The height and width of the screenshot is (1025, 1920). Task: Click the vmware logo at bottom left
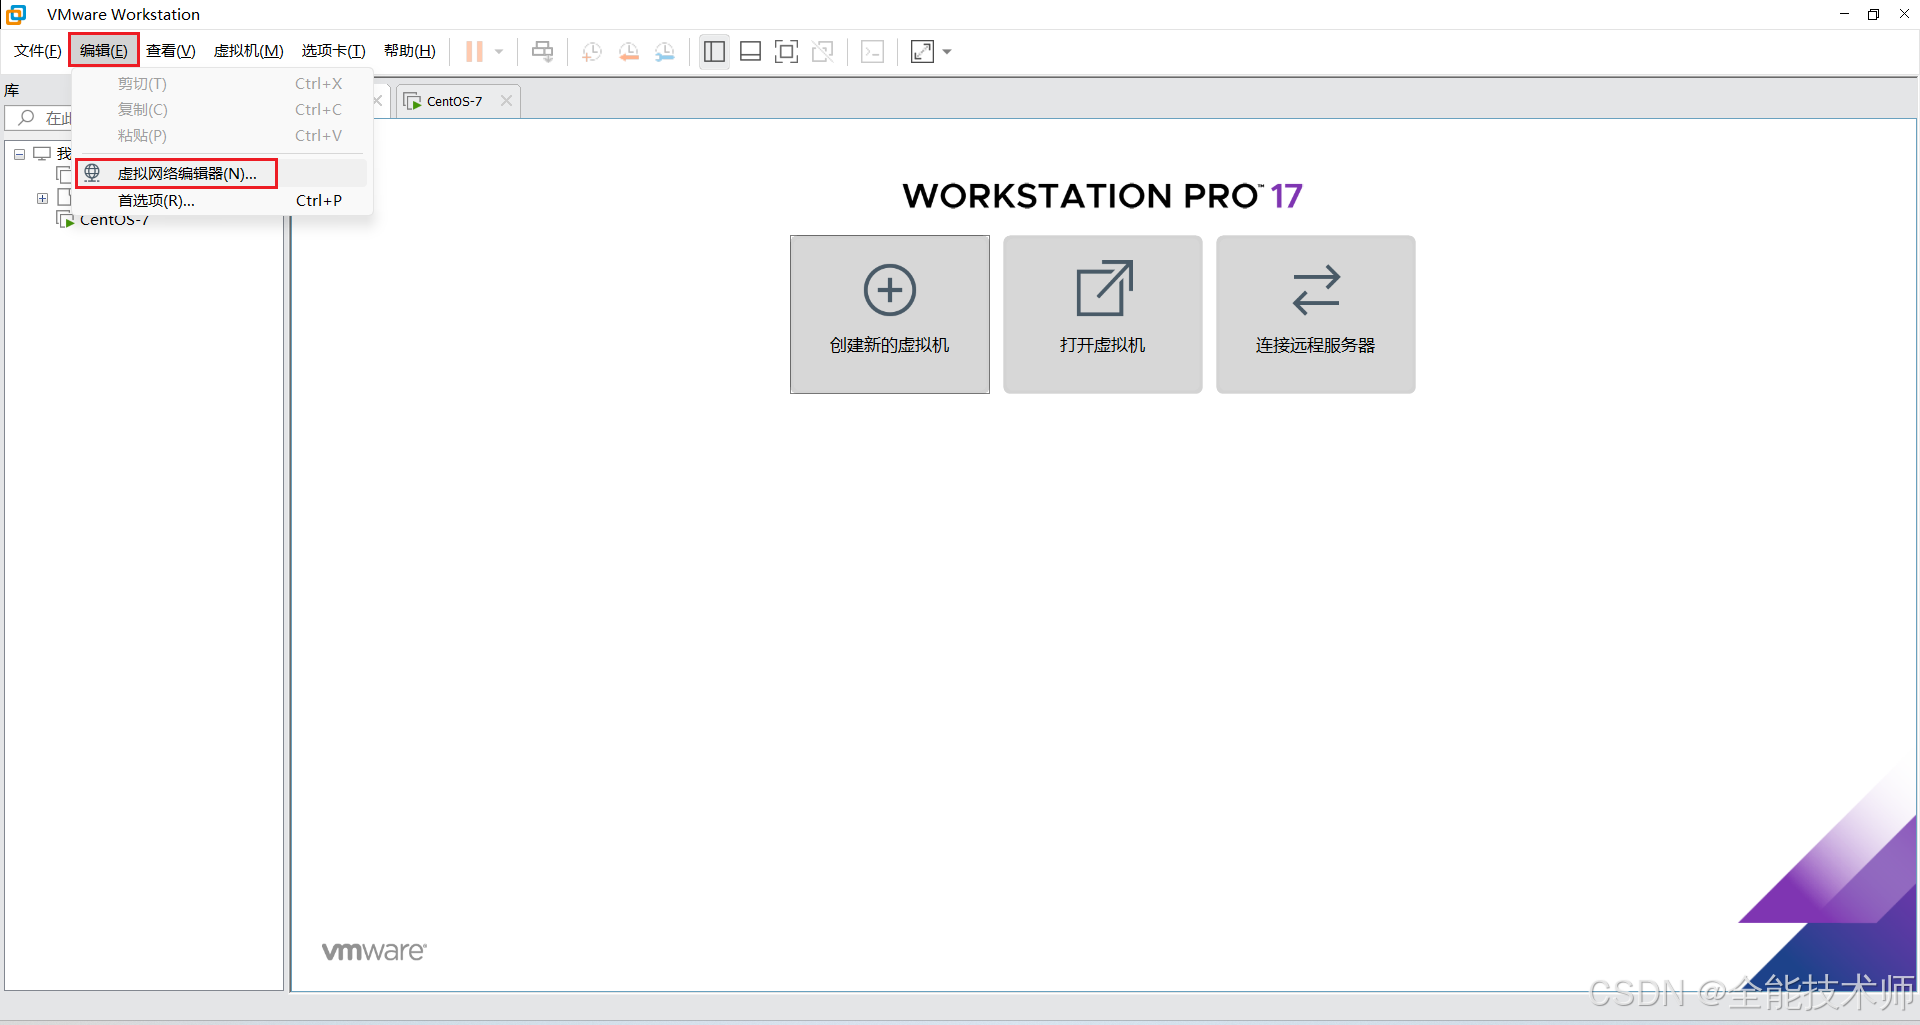click(x=374, y=951)
